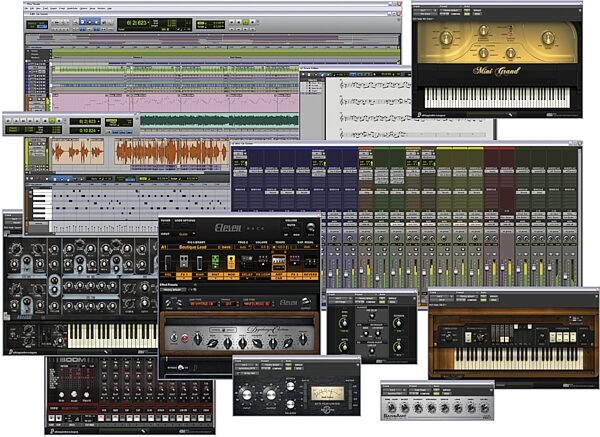The image size is (600, 437).
Task: Turn the Input knob on compressor plugin
Action: tap(246, 395)
